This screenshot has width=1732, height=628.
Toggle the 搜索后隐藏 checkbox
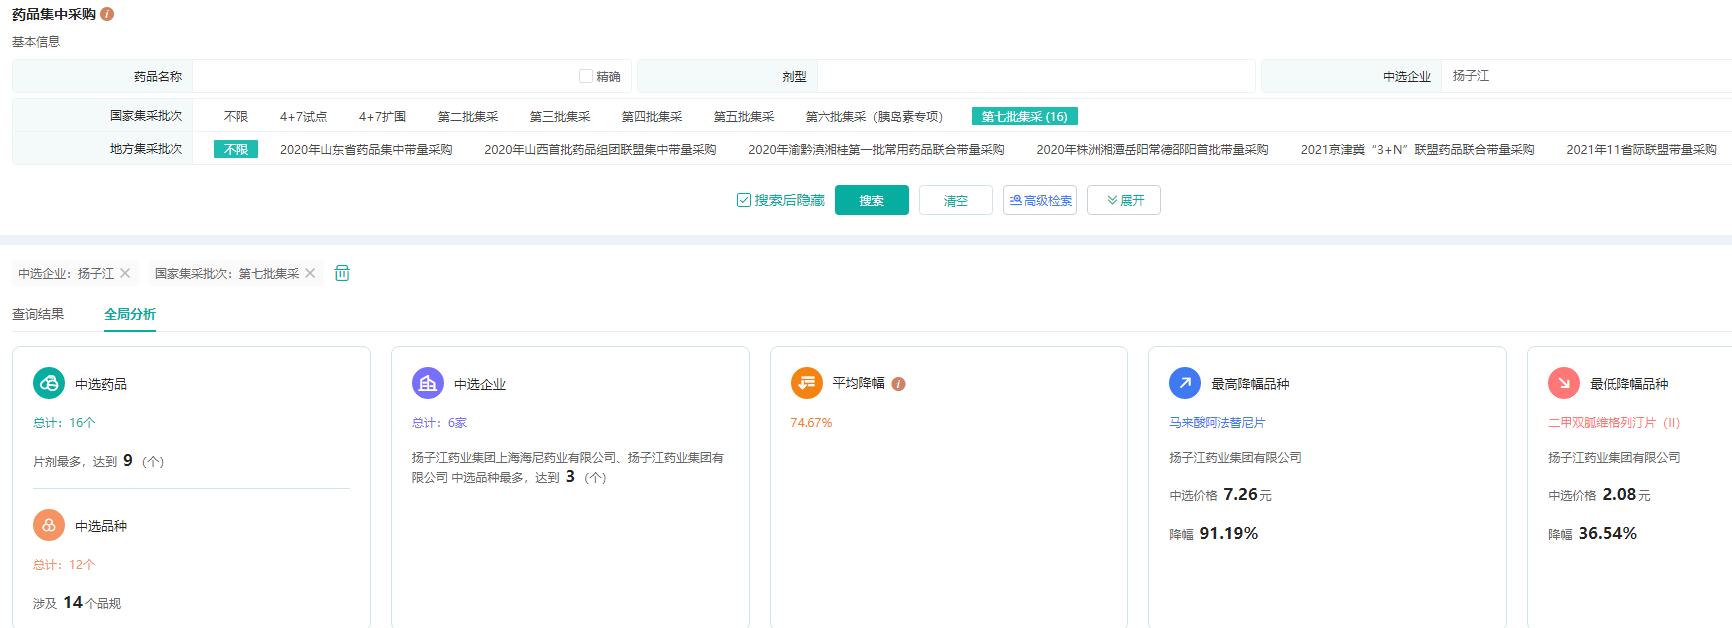coord(744,200)
